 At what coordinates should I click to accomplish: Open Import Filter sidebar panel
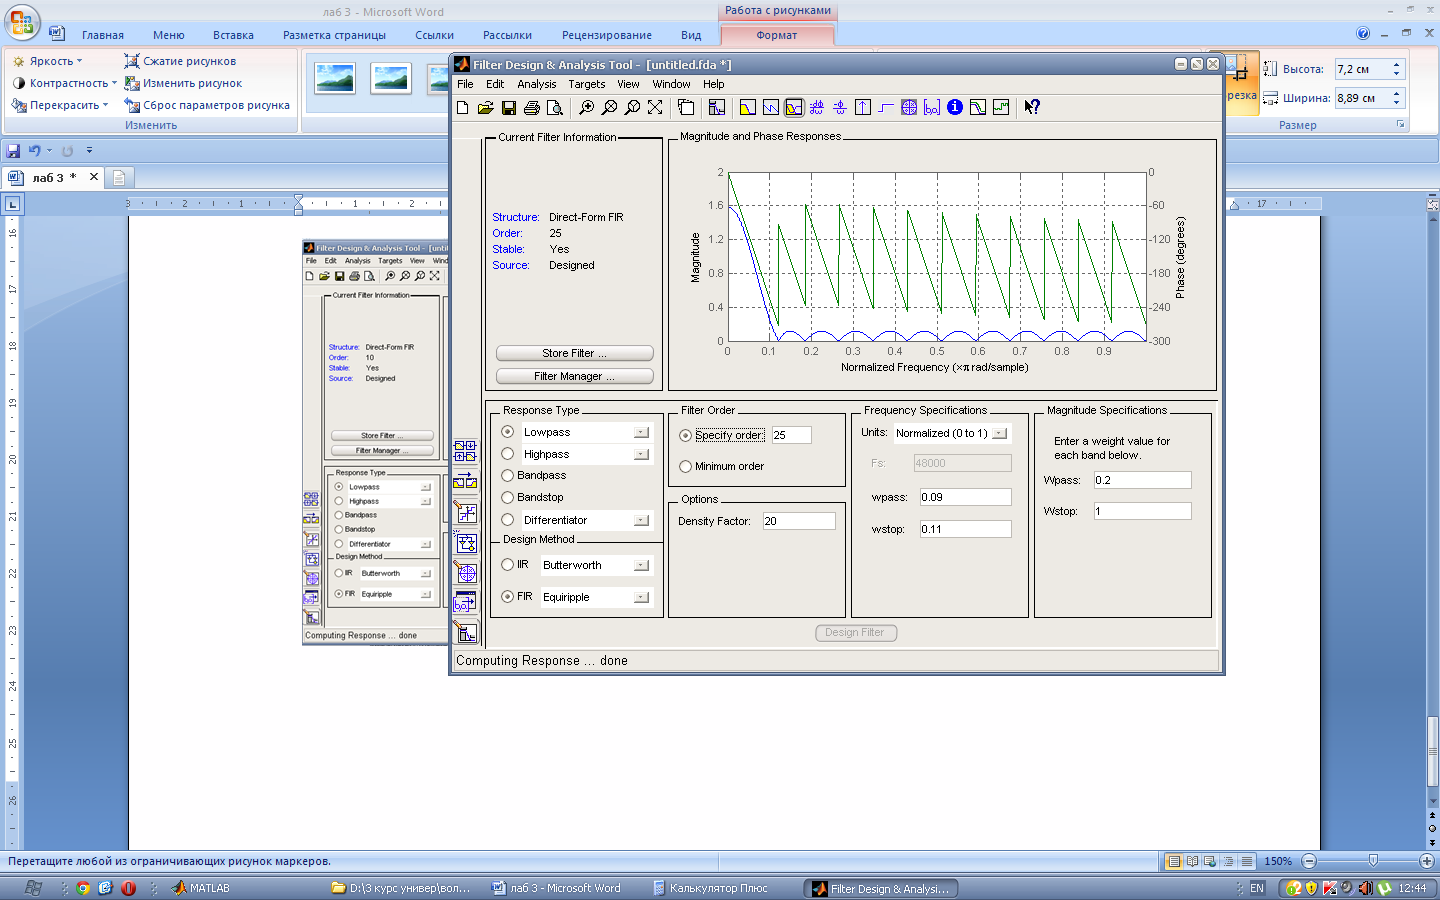pyautogui.click(x=466, y=602)
